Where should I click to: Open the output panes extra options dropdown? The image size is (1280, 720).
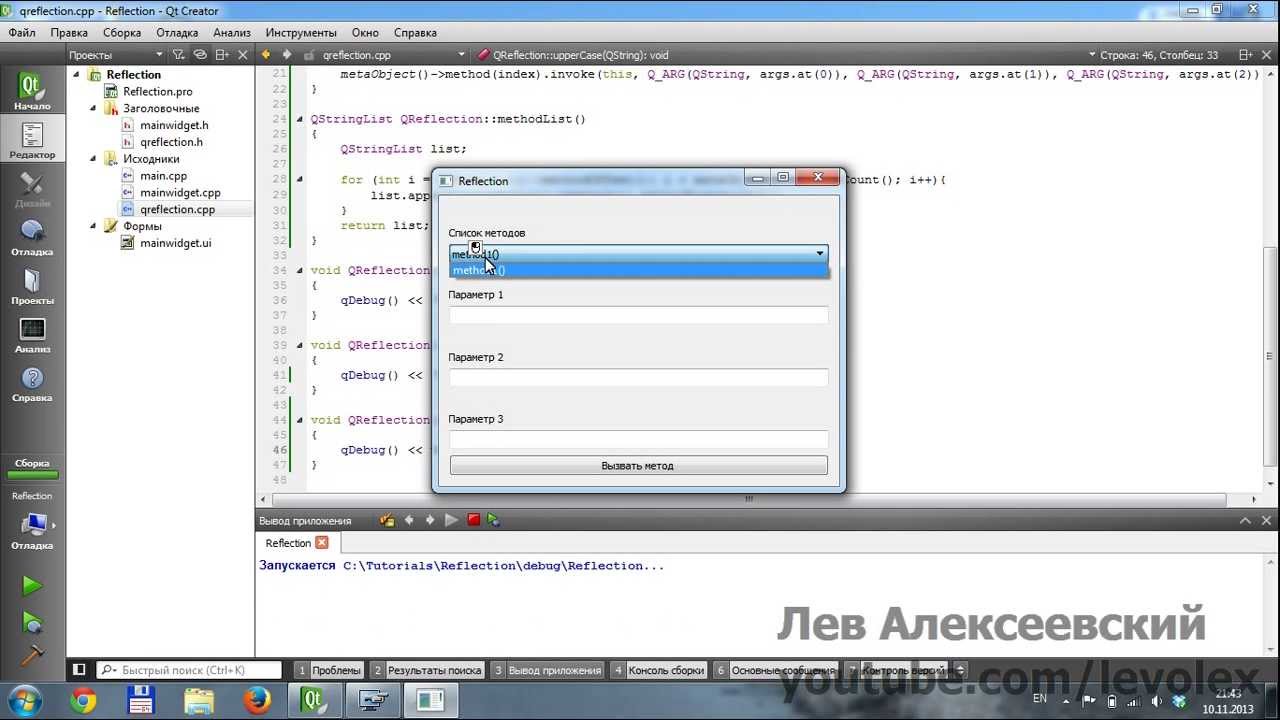click(x=961, y=670)
